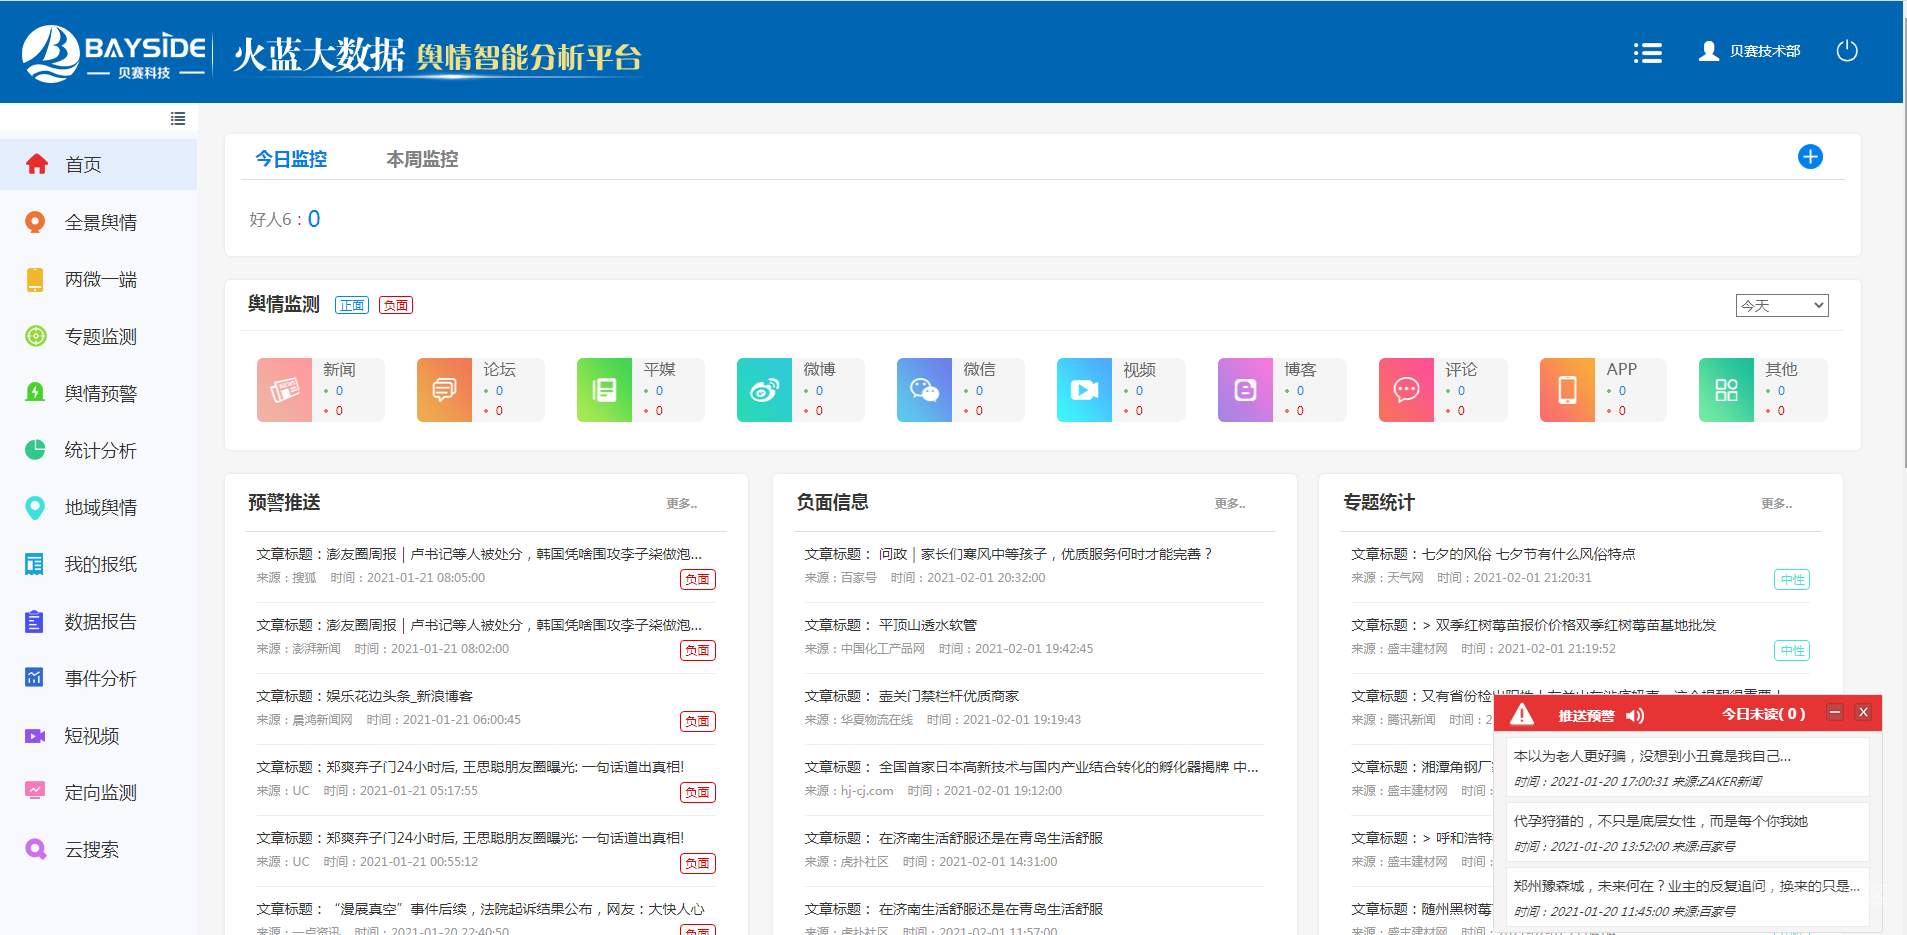Screen dimensions: 1907x935
Task: Open article 壶关门禁栏杆优质商家
Action: pyautogui.click(x=912, y=696)
